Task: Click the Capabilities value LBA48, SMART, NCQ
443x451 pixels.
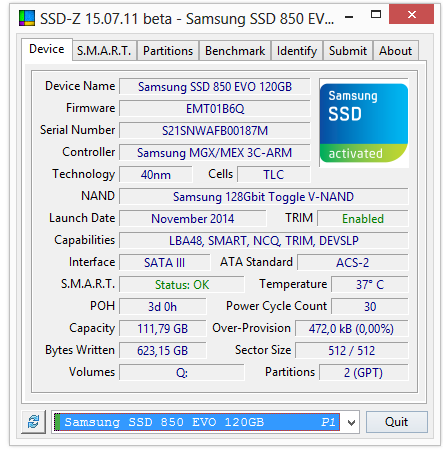Action: click(263, 241)
